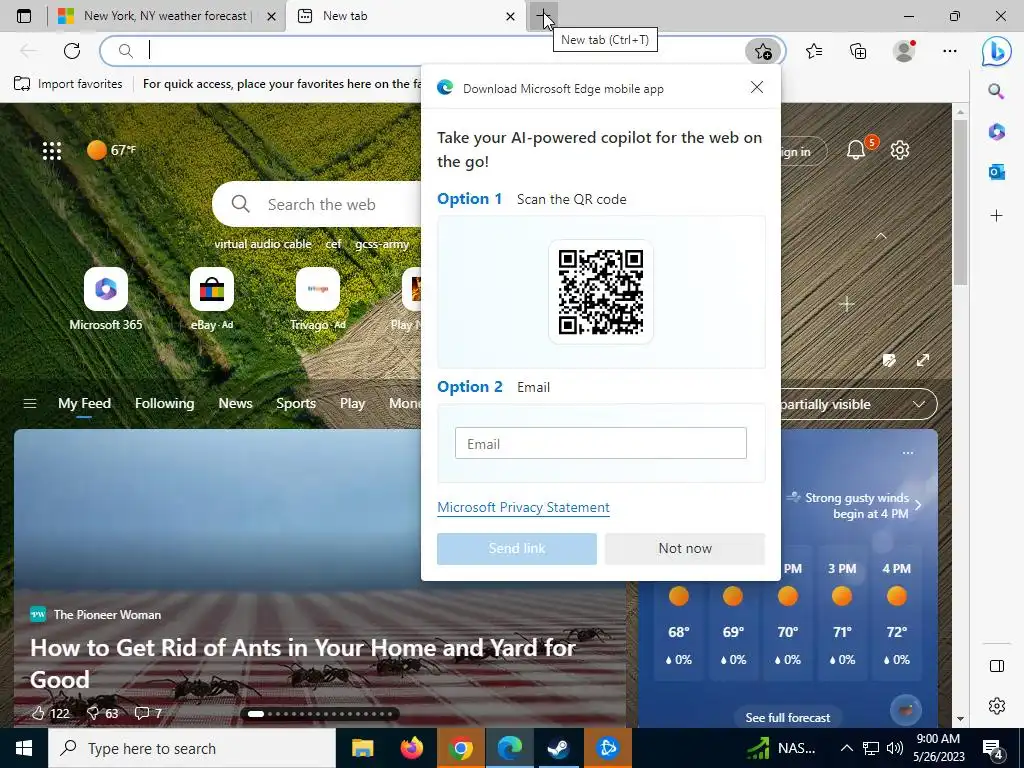
Task: Open File Explorer from taskbar
Action: click(x=362, y=748)
